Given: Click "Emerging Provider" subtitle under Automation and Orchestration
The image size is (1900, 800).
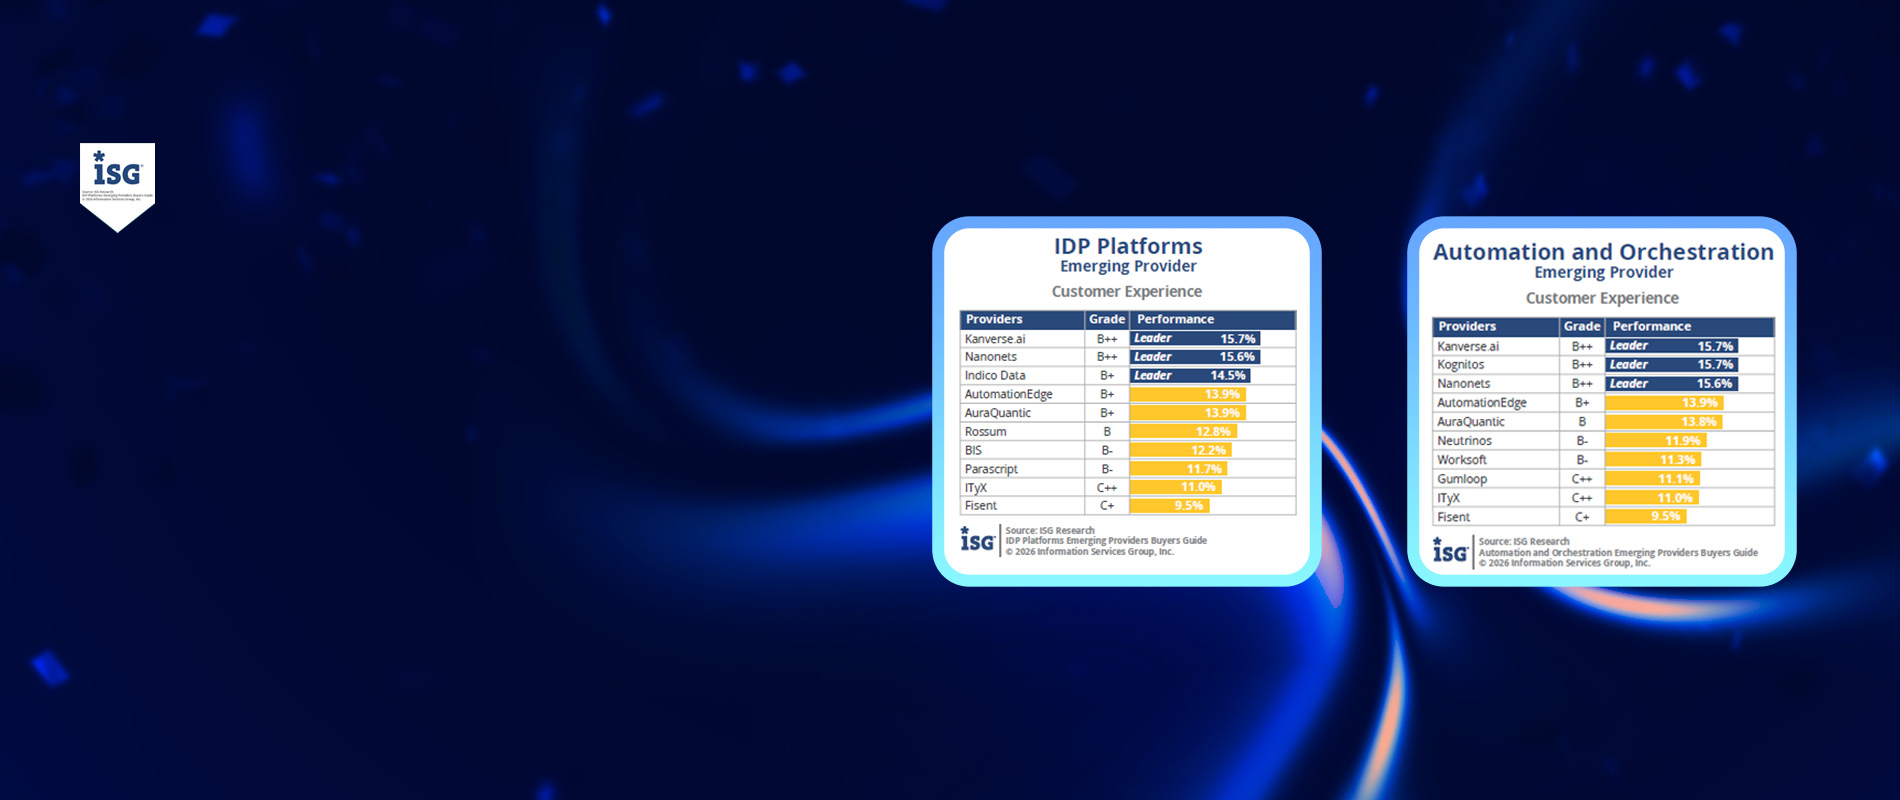Looking at the screenshot, I should (1603, 272).
